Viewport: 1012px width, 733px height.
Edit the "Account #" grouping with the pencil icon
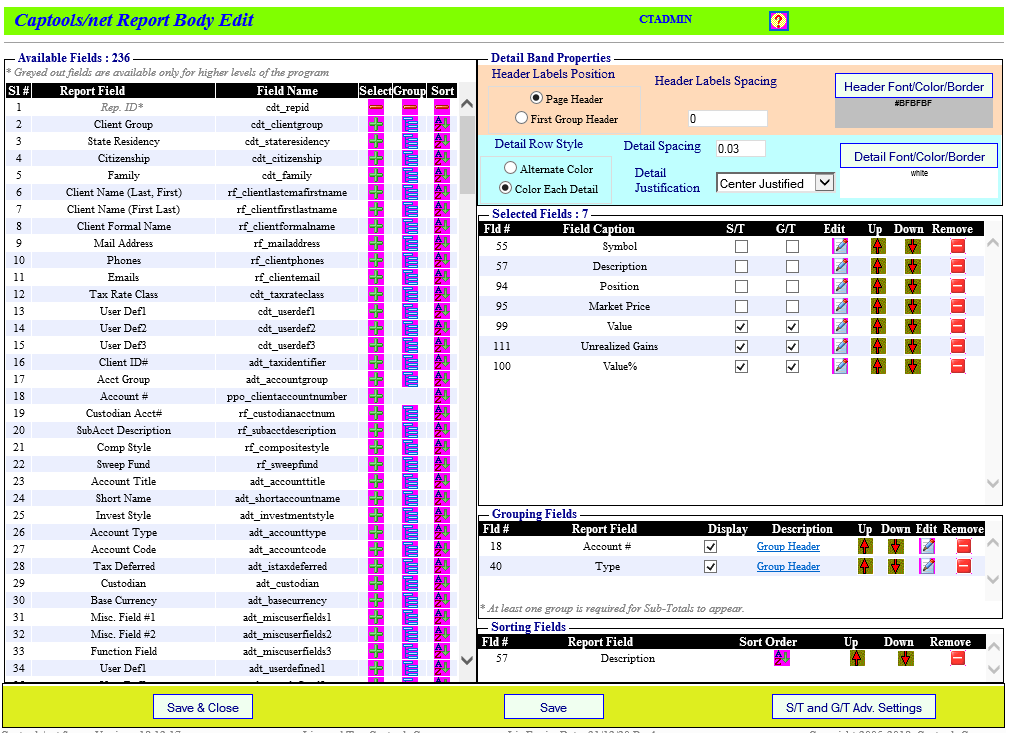tap(926, 546)
